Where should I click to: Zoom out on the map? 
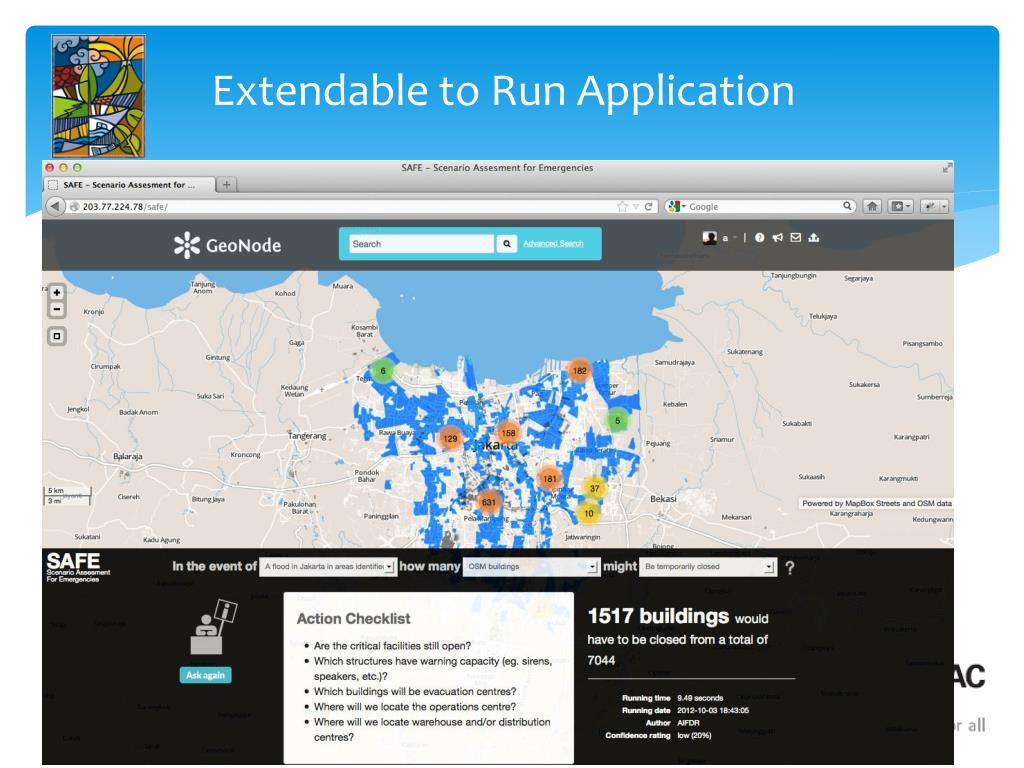[57, 309]
